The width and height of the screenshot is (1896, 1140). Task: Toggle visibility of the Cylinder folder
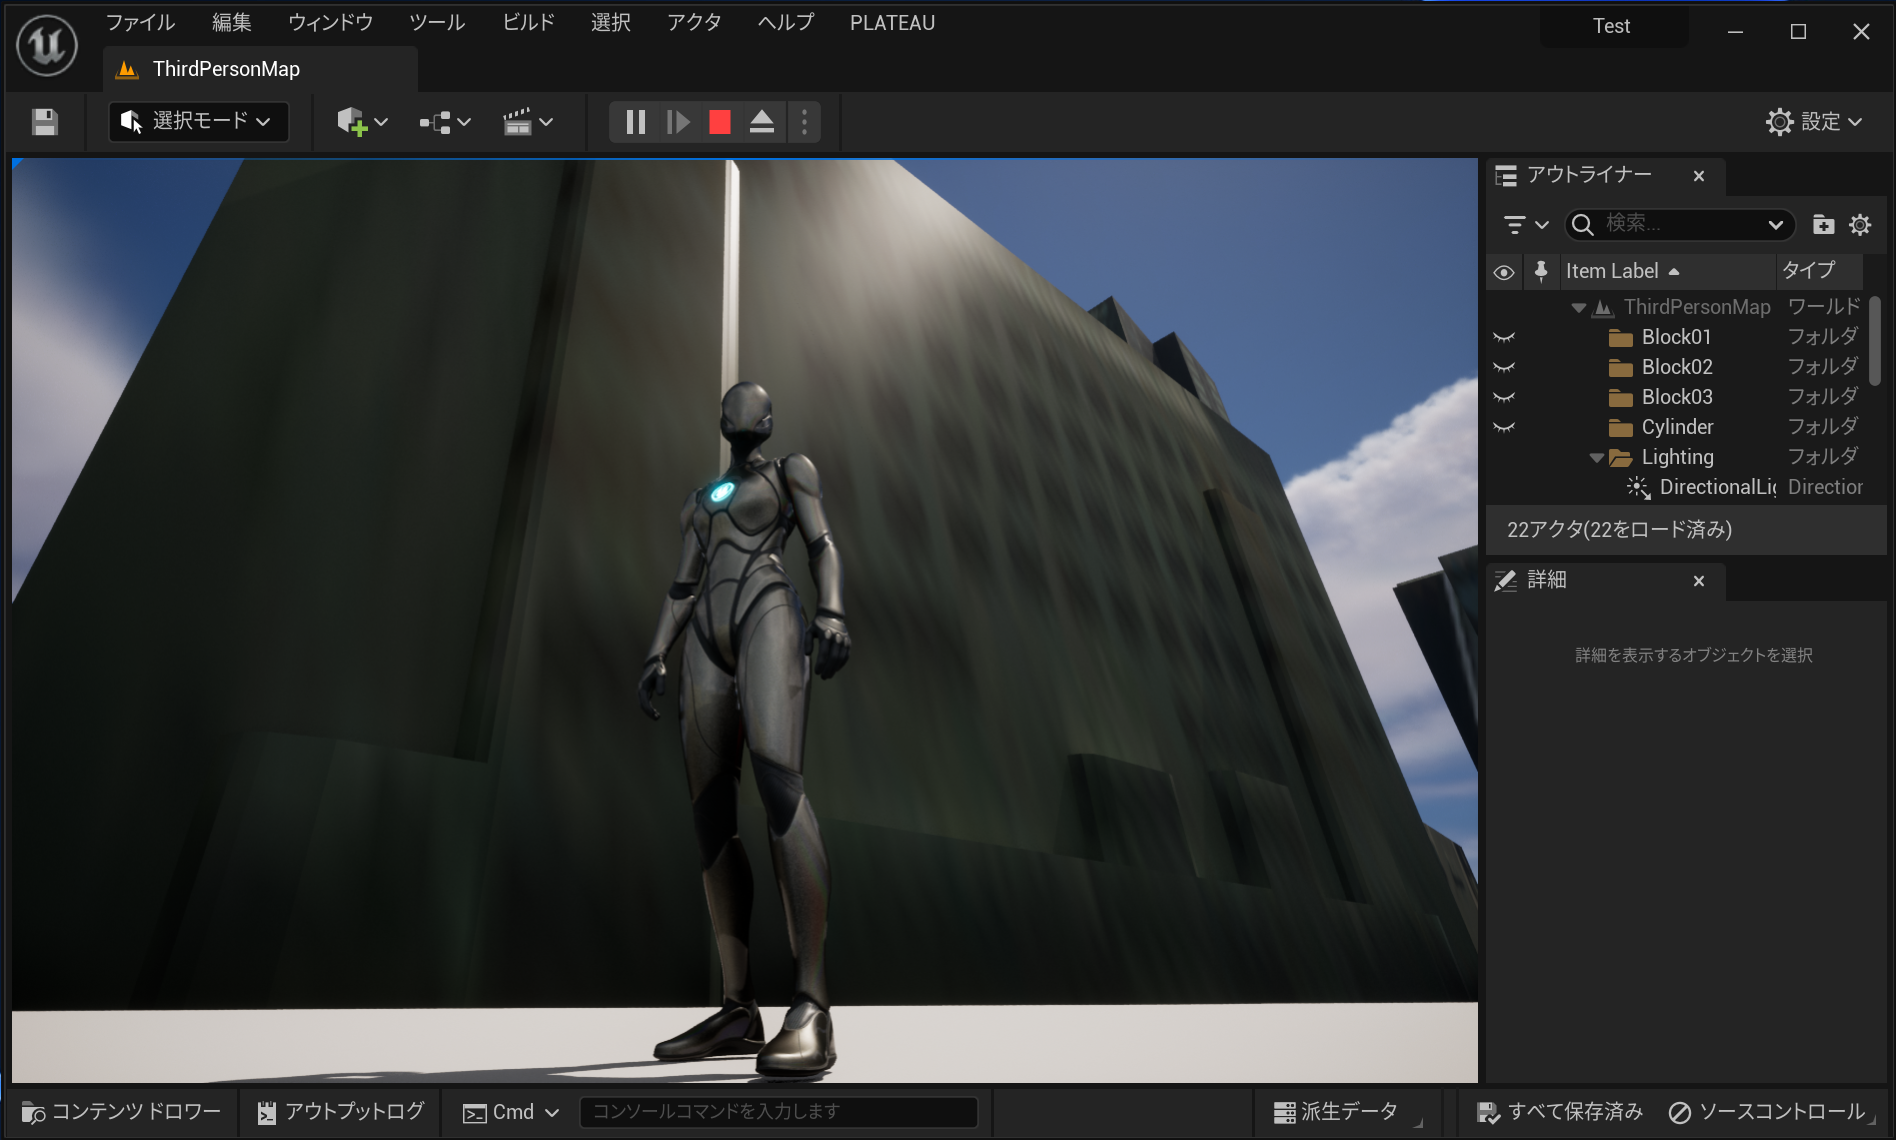(1504, 427)
